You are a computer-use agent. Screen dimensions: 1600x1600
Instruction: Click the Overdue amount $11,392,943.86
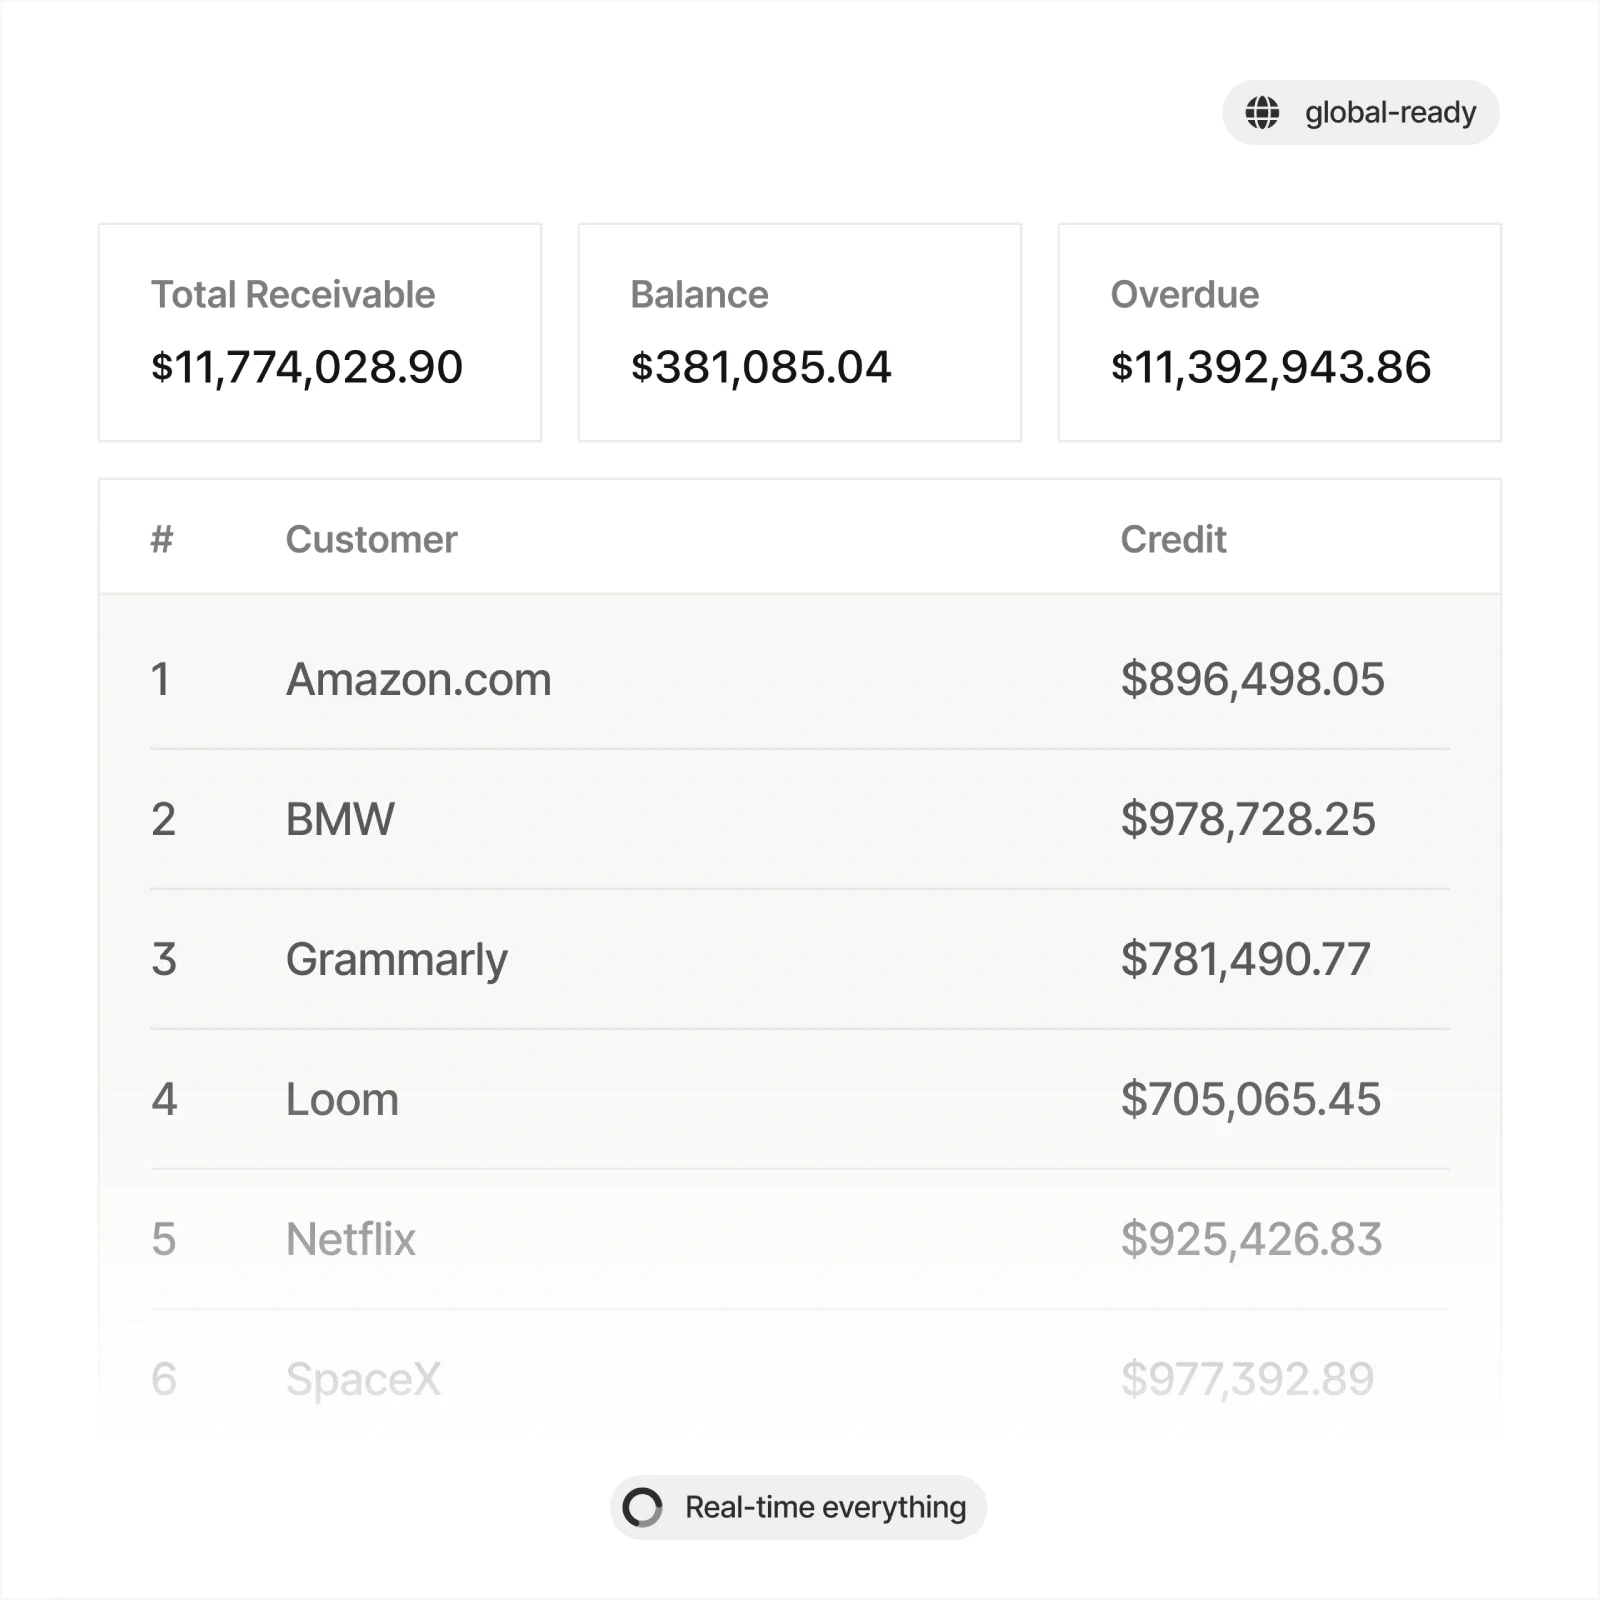pos(1271,367)
